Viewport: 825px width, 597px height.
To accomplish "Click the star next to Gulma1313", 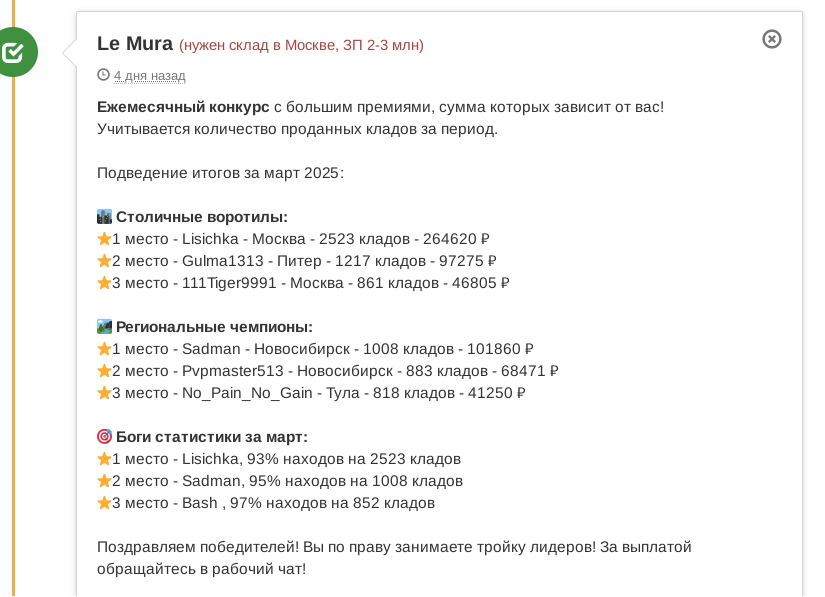I will (x=104, y=261).
